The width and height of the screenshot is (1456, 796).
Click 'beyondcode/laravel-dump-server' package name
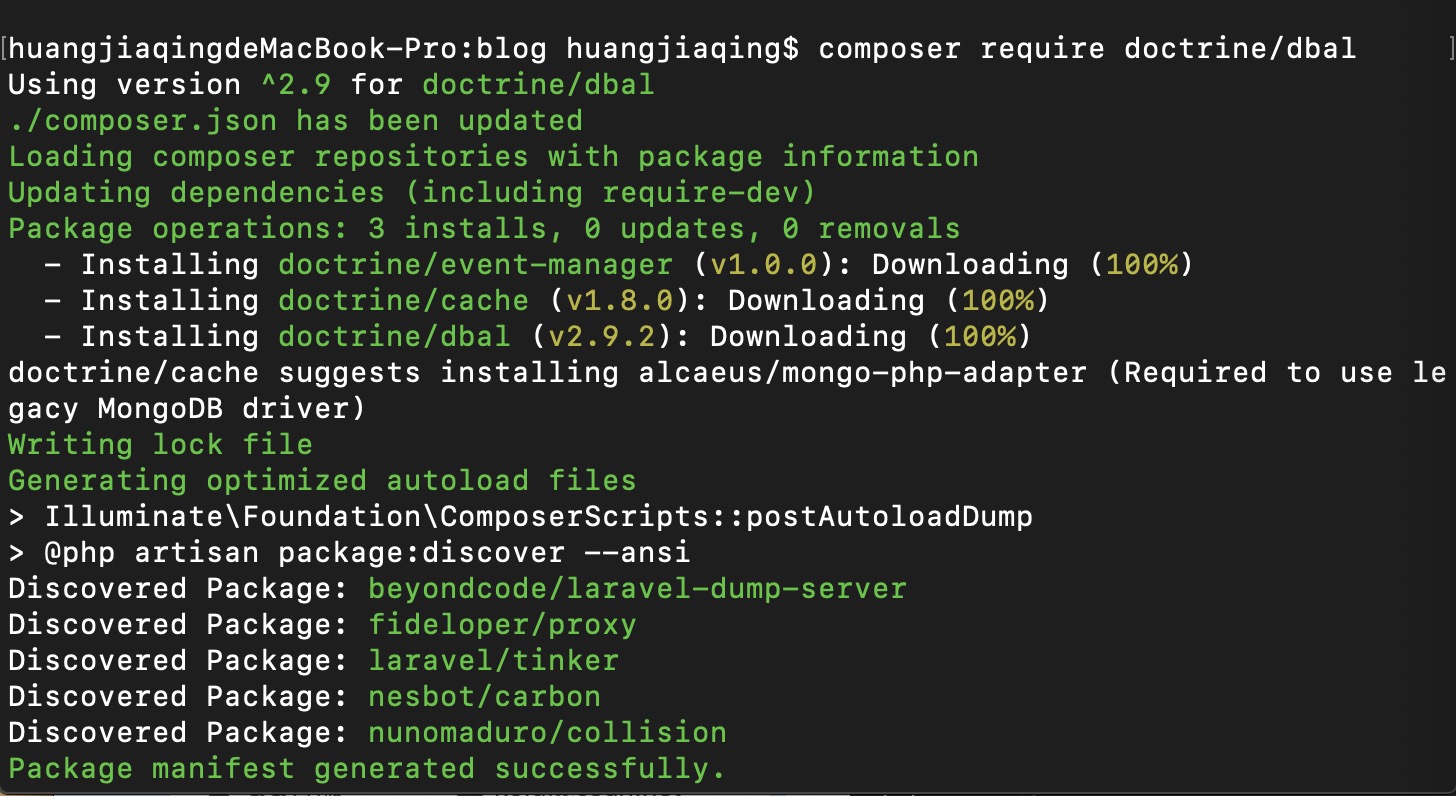(x=637, y=588)
